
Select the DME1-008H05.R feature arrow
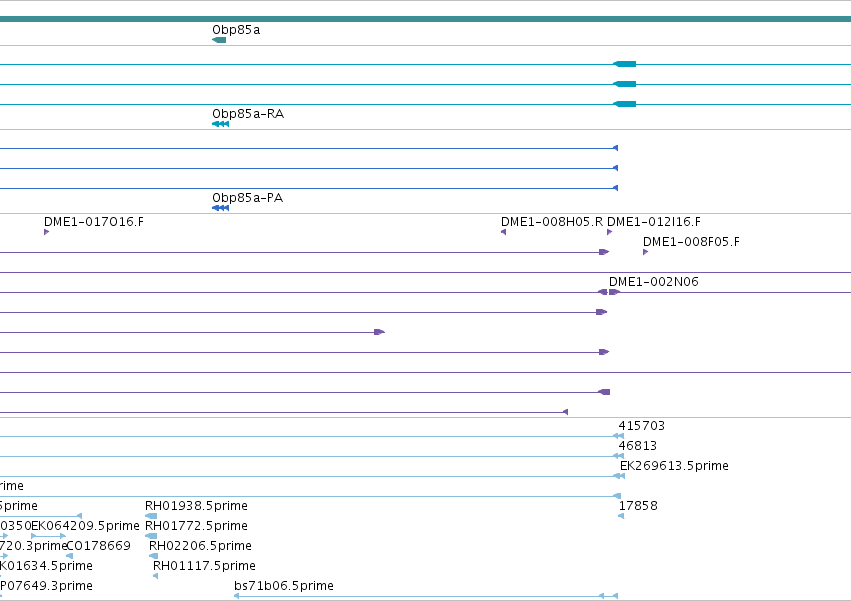coord(503,232)
